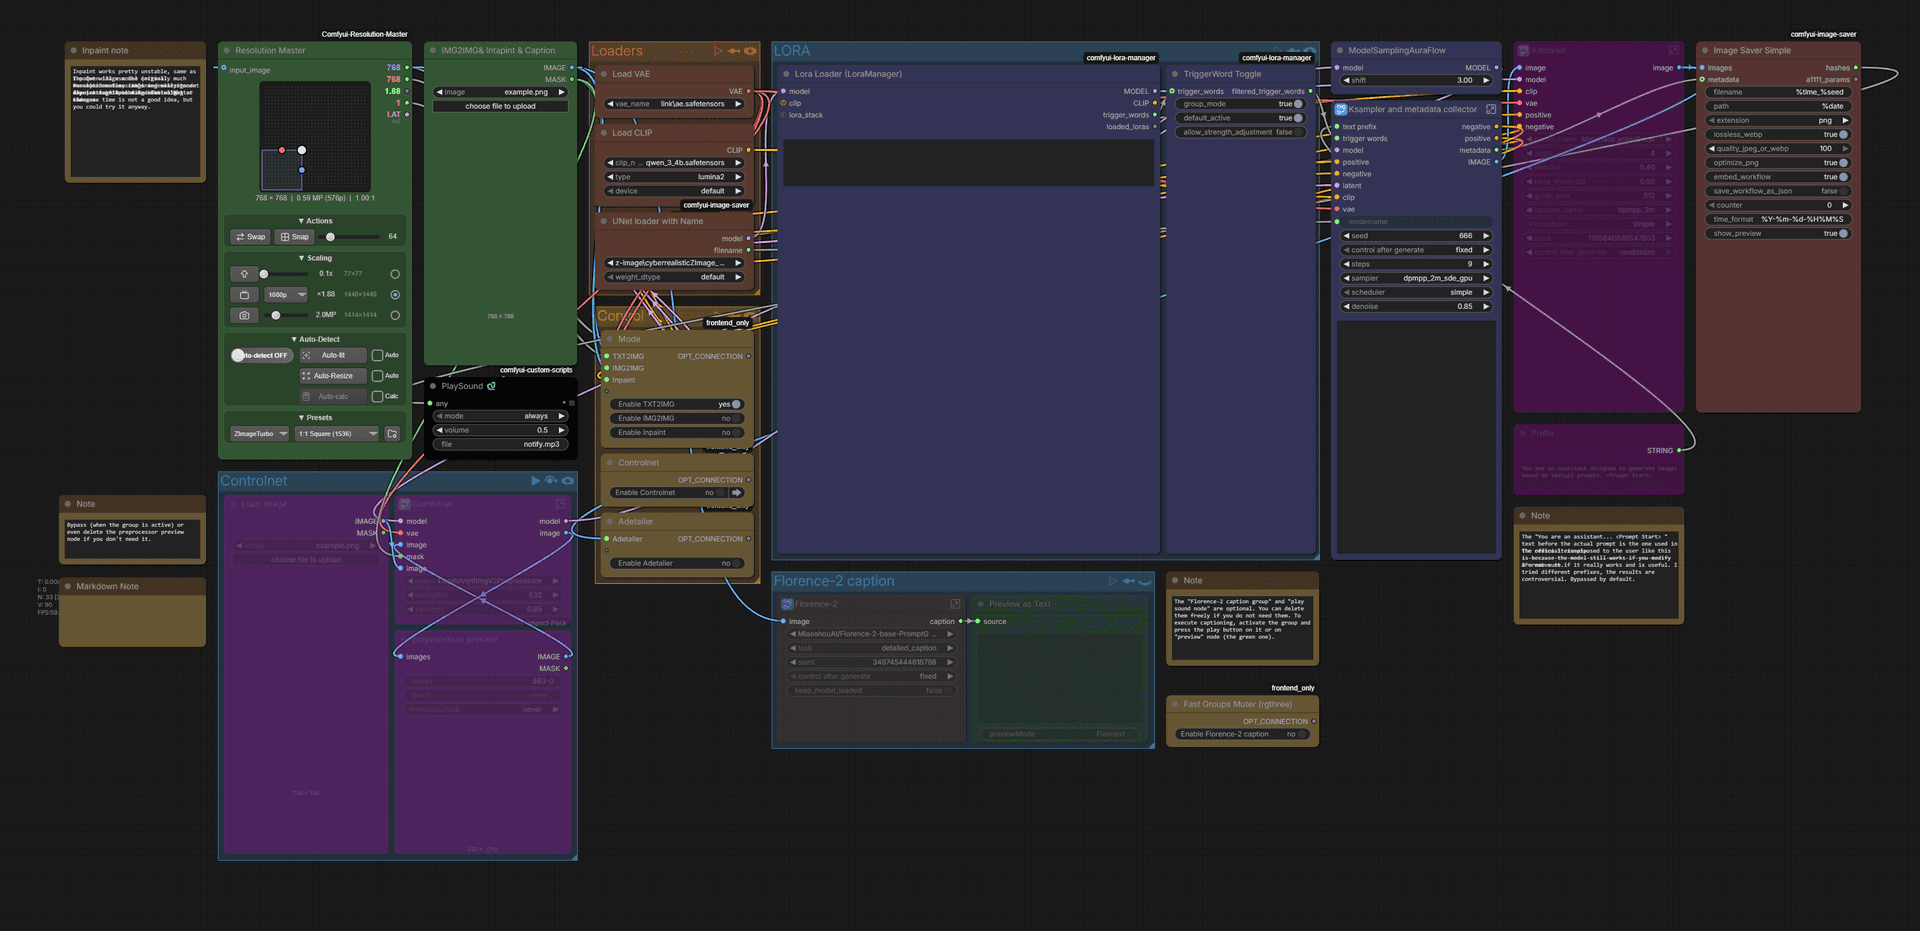The width and height of the screenshot is (1920, 931).
Task: Click the Florence-2 caption group bypass icon
Action: coord(1128,581)
